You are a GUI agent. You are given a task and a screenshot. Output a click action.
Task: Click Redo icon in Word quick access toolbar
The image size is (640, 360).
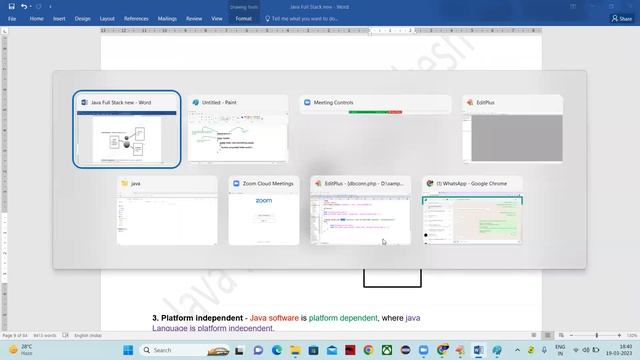click(39, 7)
